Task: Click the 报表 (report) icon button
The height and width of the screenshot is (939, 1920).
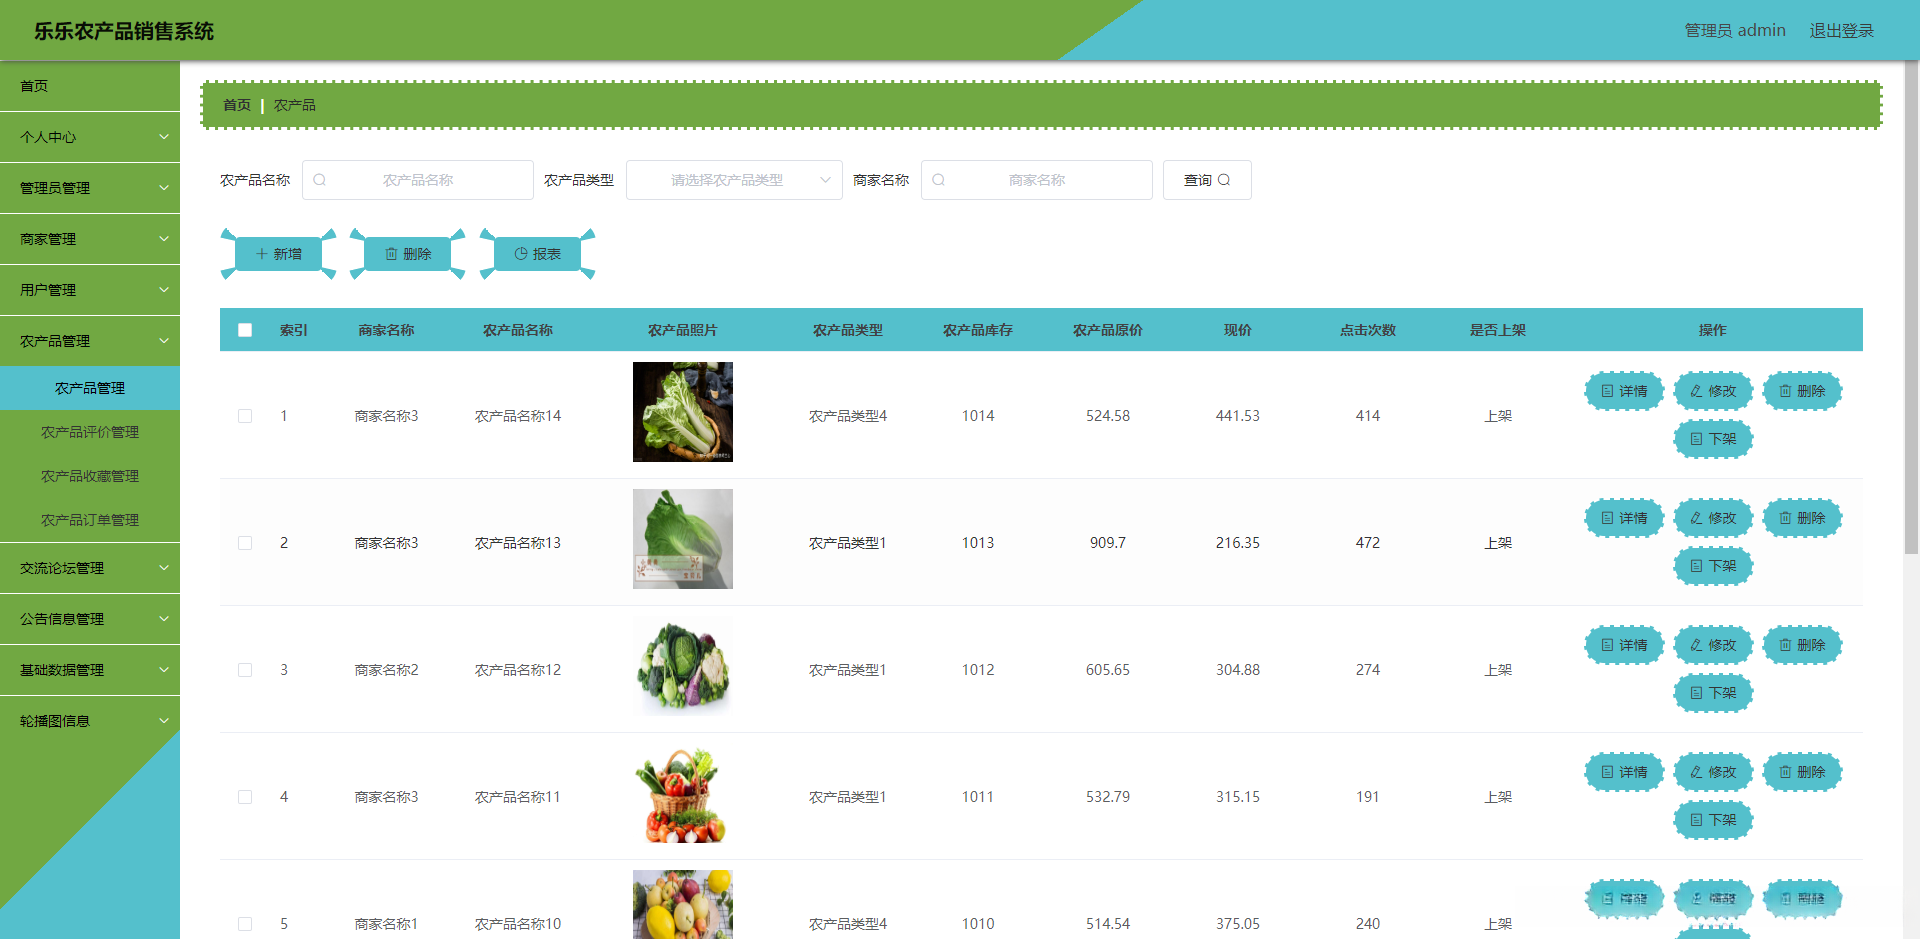Action: coord(537,253)
